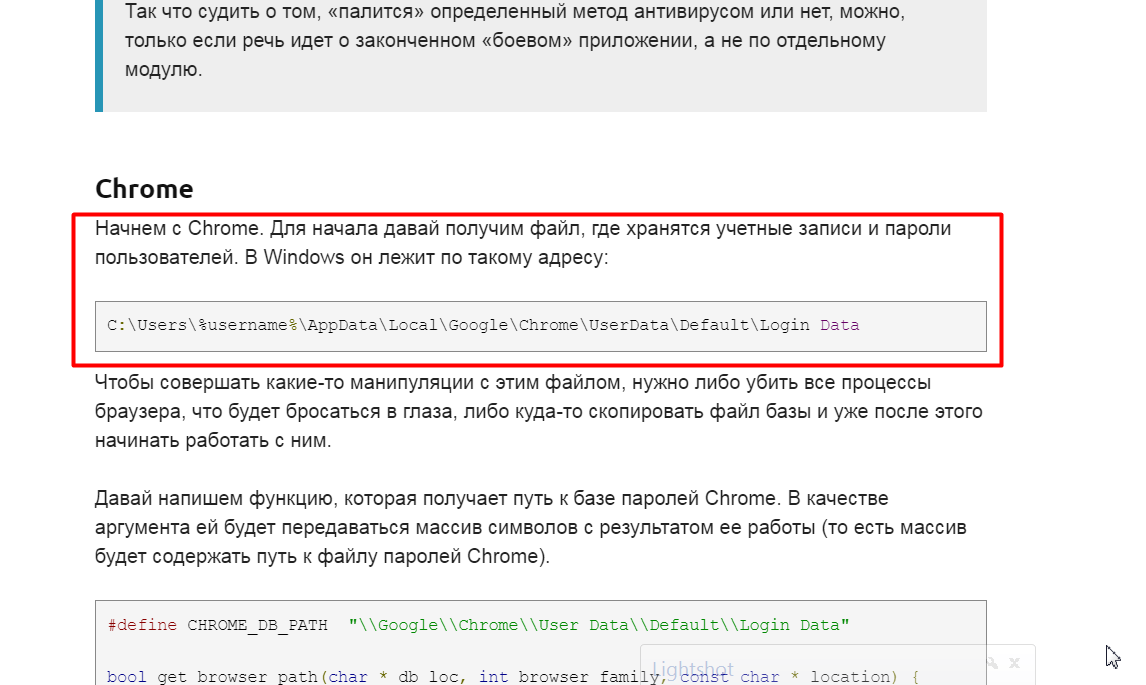Open Lightshot popup settings wrench icon
Screen dimensions: 1146x685
pyautogui.click(x=992, y=663)
